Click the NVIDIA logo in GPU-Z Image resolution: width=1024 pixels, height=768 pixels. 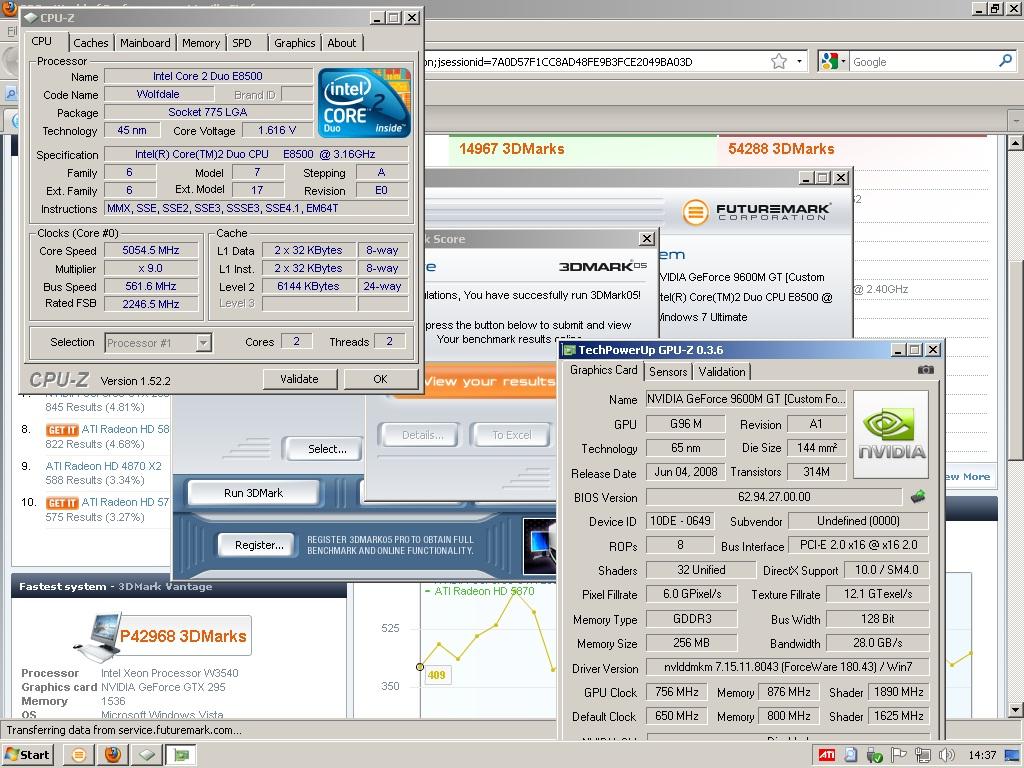point(891,434)
